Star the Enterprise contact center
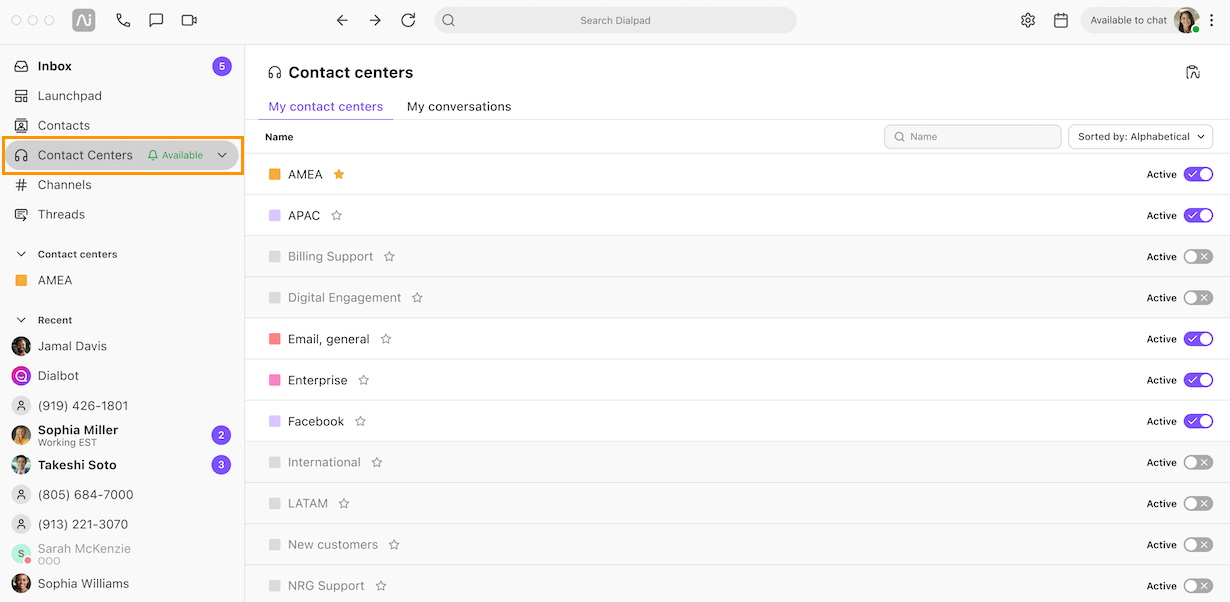Viewport: 1230px width, 602px height. click(x=364, y=380)
